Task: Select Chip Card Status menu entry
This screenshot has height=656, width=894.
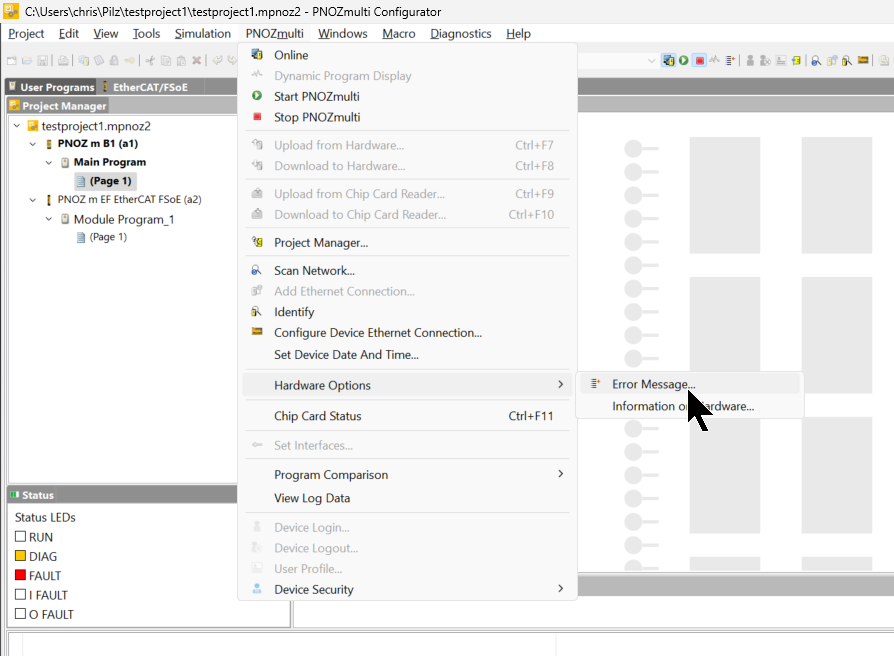Action: tap(407, 416)
